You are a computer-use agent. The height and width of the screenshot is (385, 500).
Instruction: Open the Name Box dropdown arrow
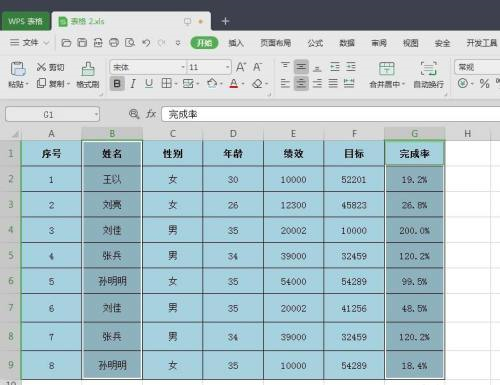tap(96, 114)
